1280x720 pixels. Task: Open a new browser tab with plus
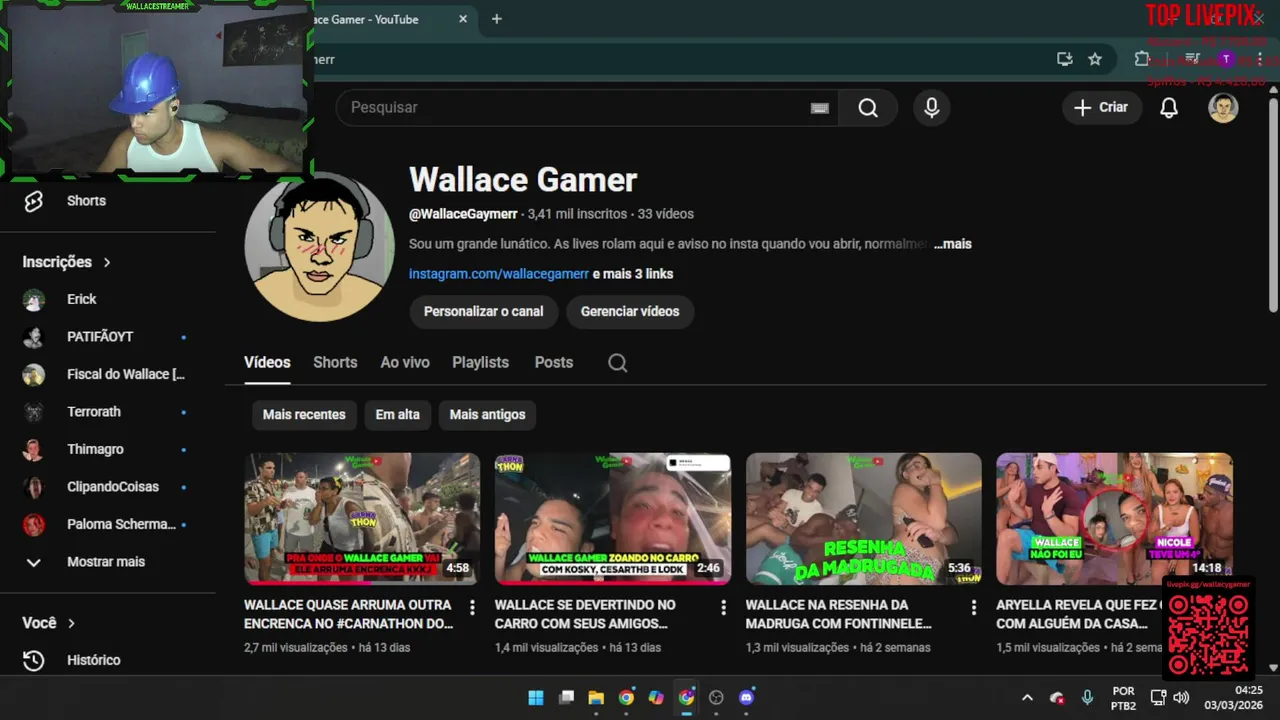pyautogui.click(x=496, y=19)
